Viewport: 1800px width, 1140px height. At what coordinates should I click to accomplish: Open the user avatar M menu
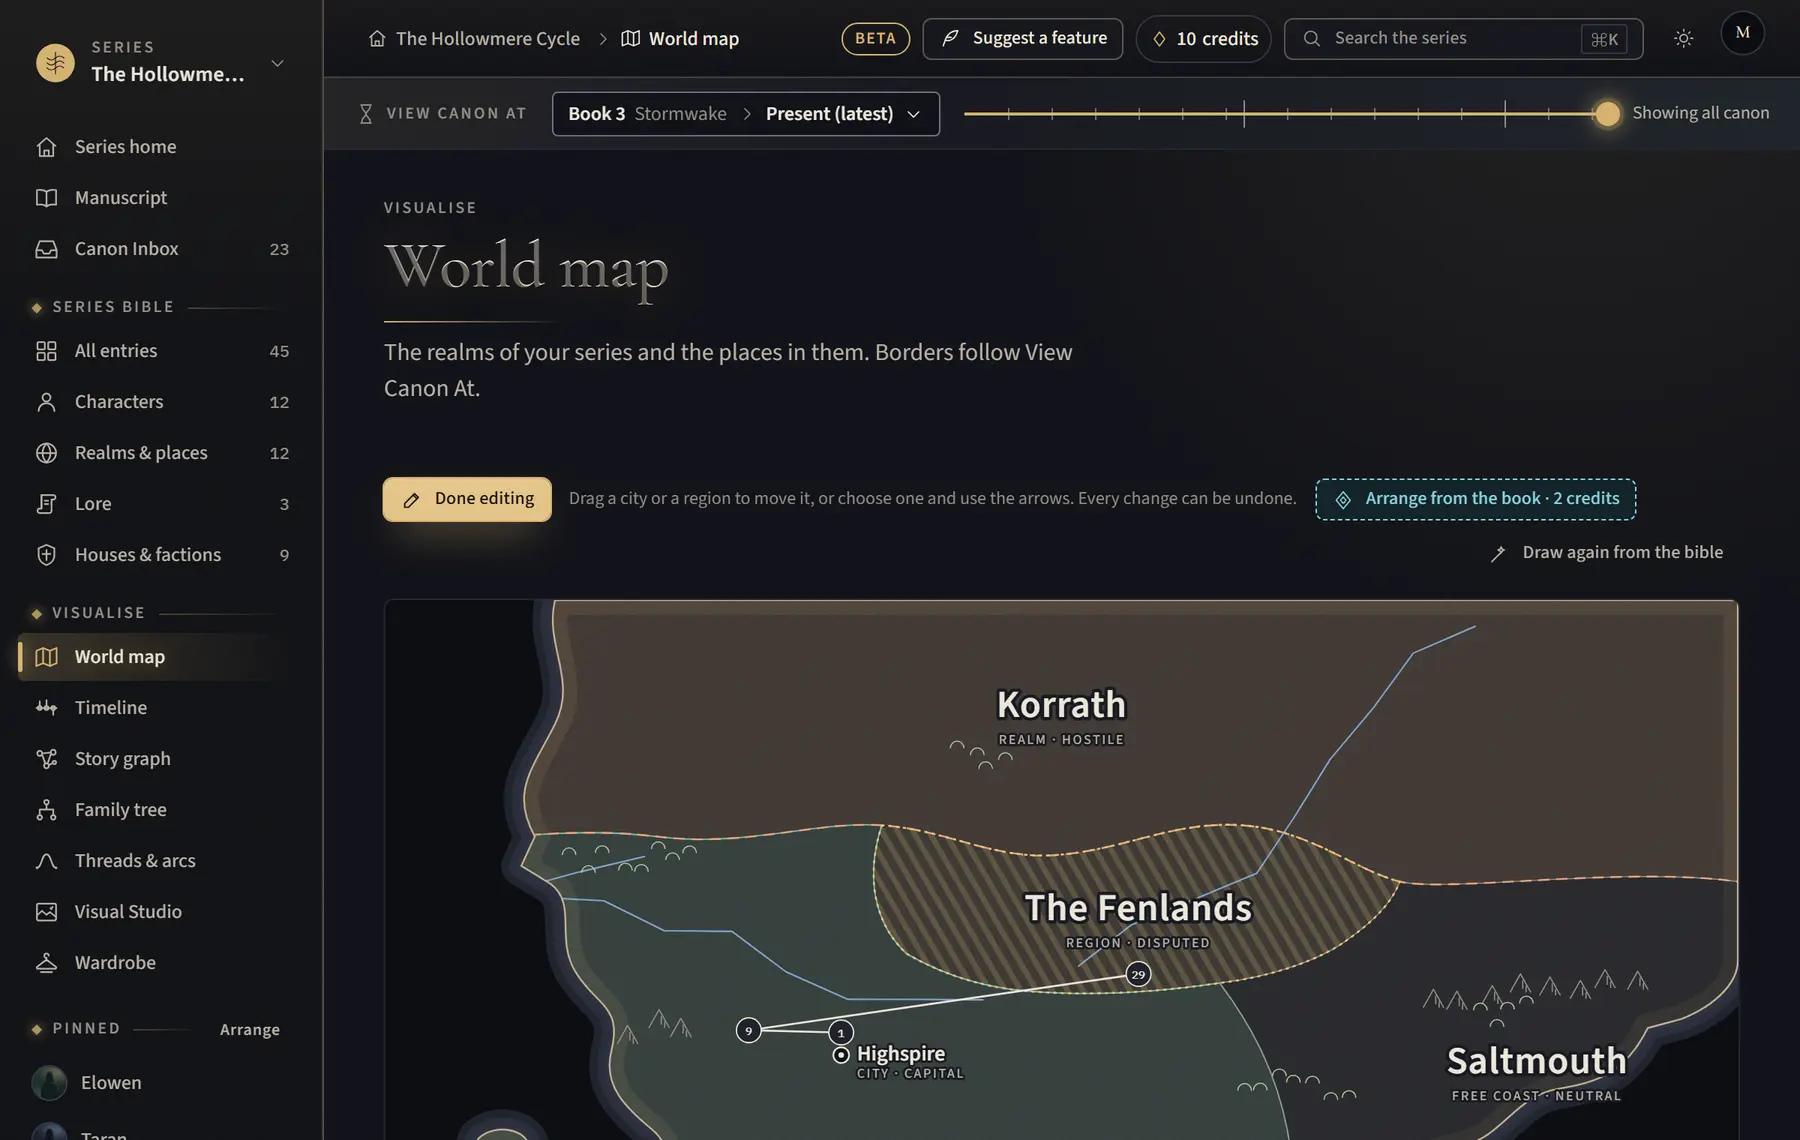click(1743, 33)
